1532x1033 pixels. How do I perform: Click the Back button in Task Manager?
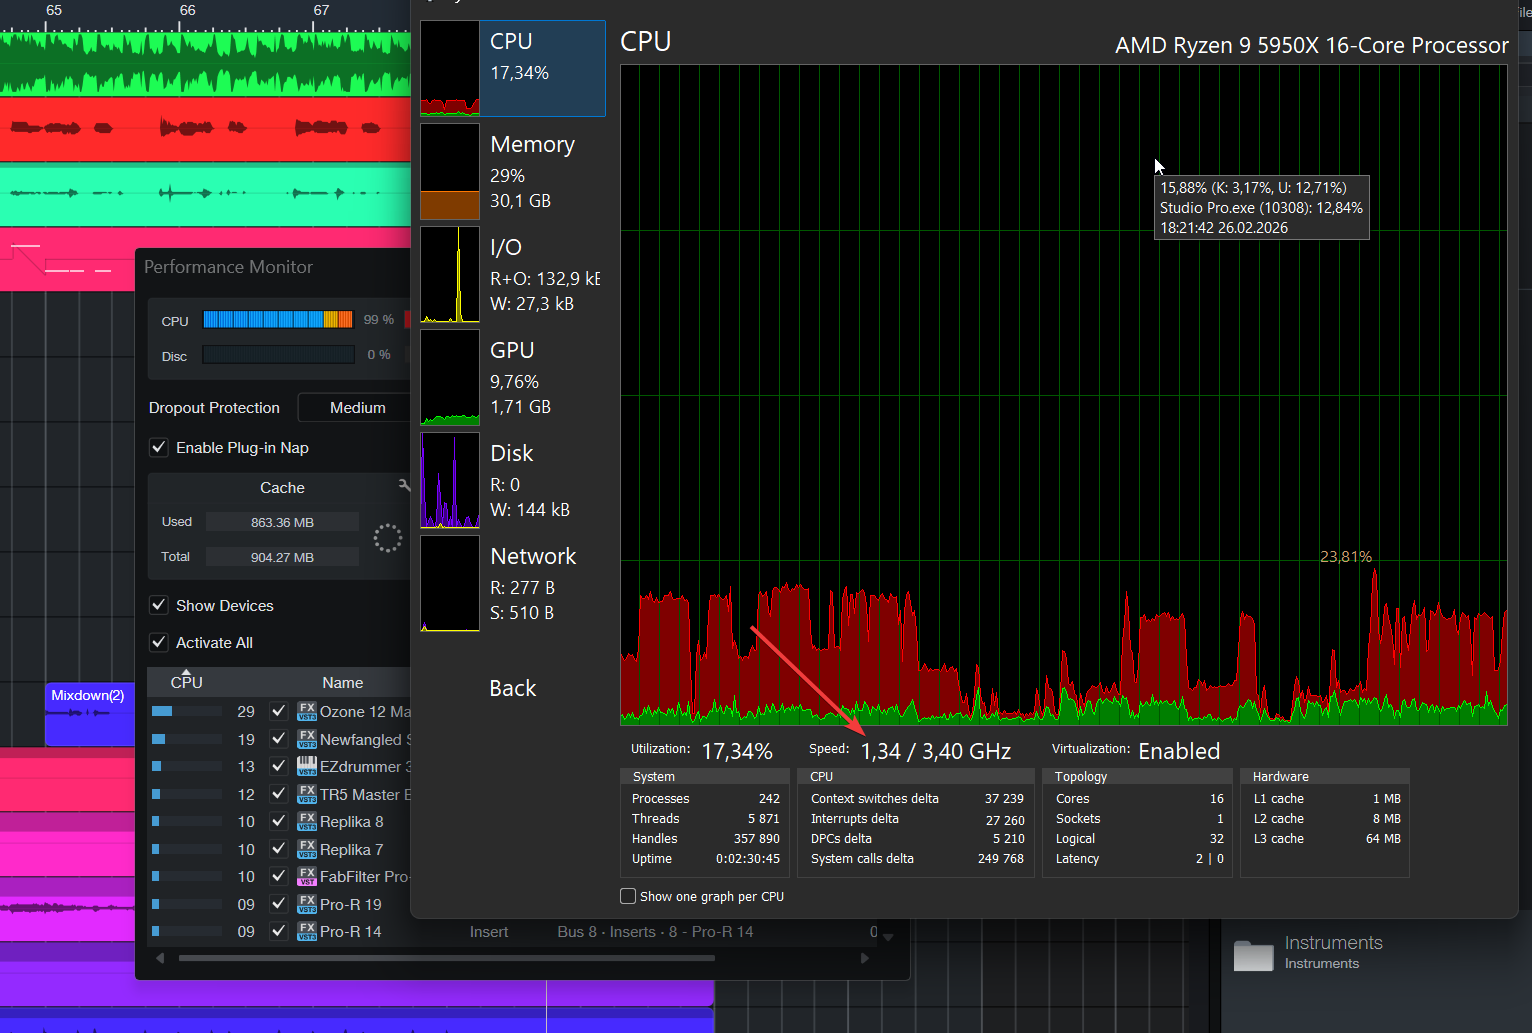pos(512,688)
